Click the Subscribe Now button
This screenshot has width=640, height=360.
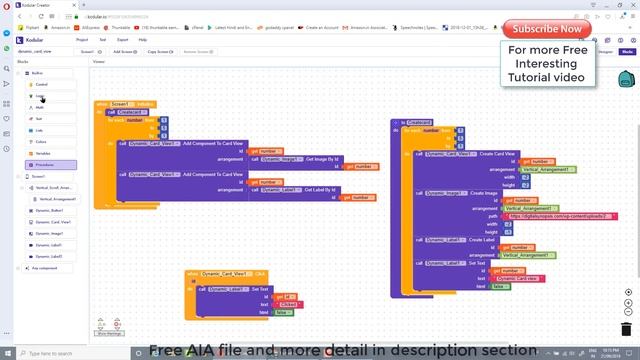click(547, 29)
